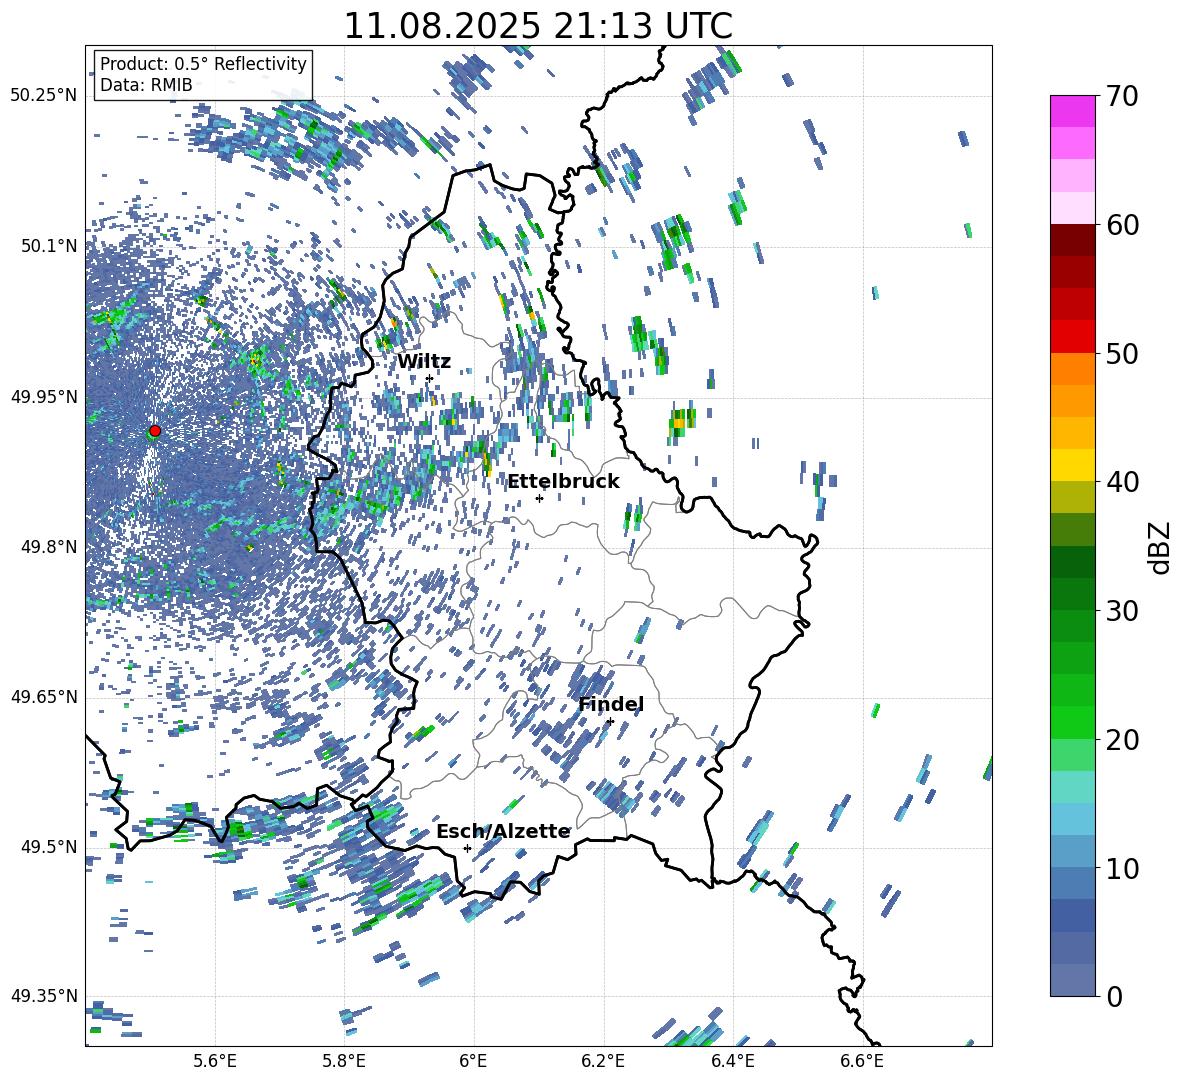Click the colorbar tick label 10
This screenshot has height=1081, width=1184.
click(x=1123, y=868)
